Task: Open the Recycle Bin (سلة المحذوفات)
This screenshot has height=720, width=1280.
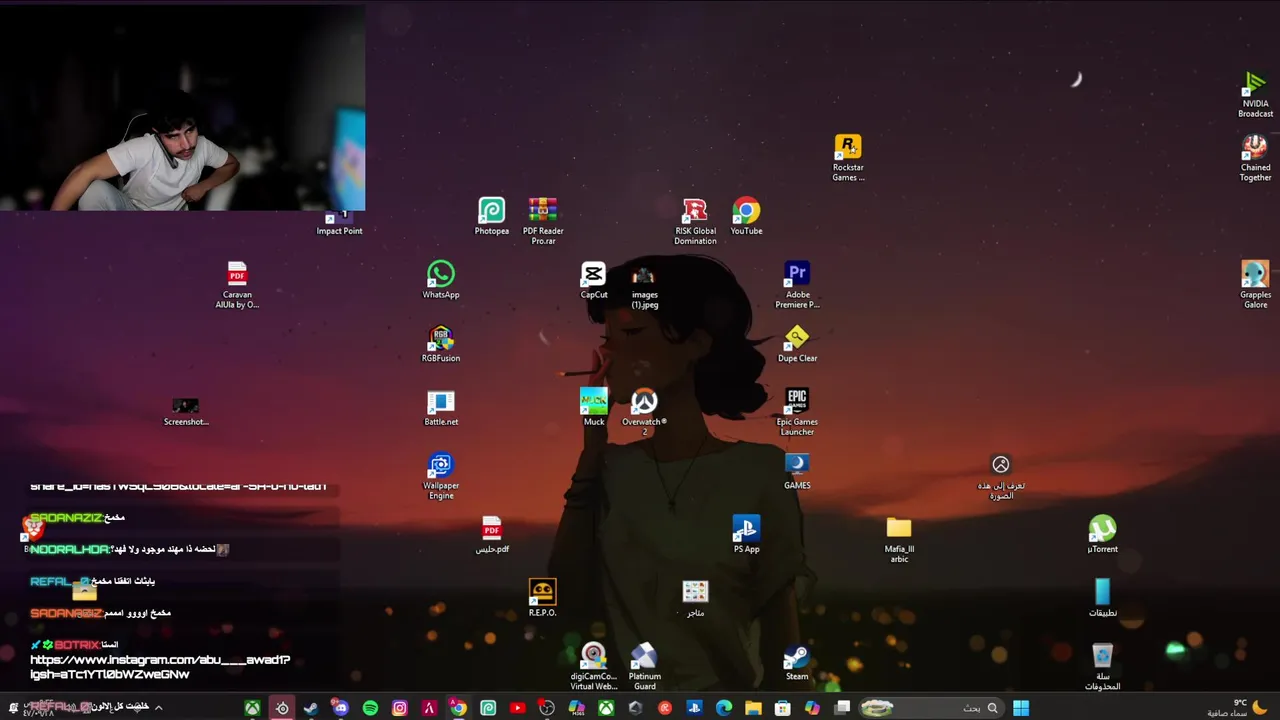Action: (1102, 667)
